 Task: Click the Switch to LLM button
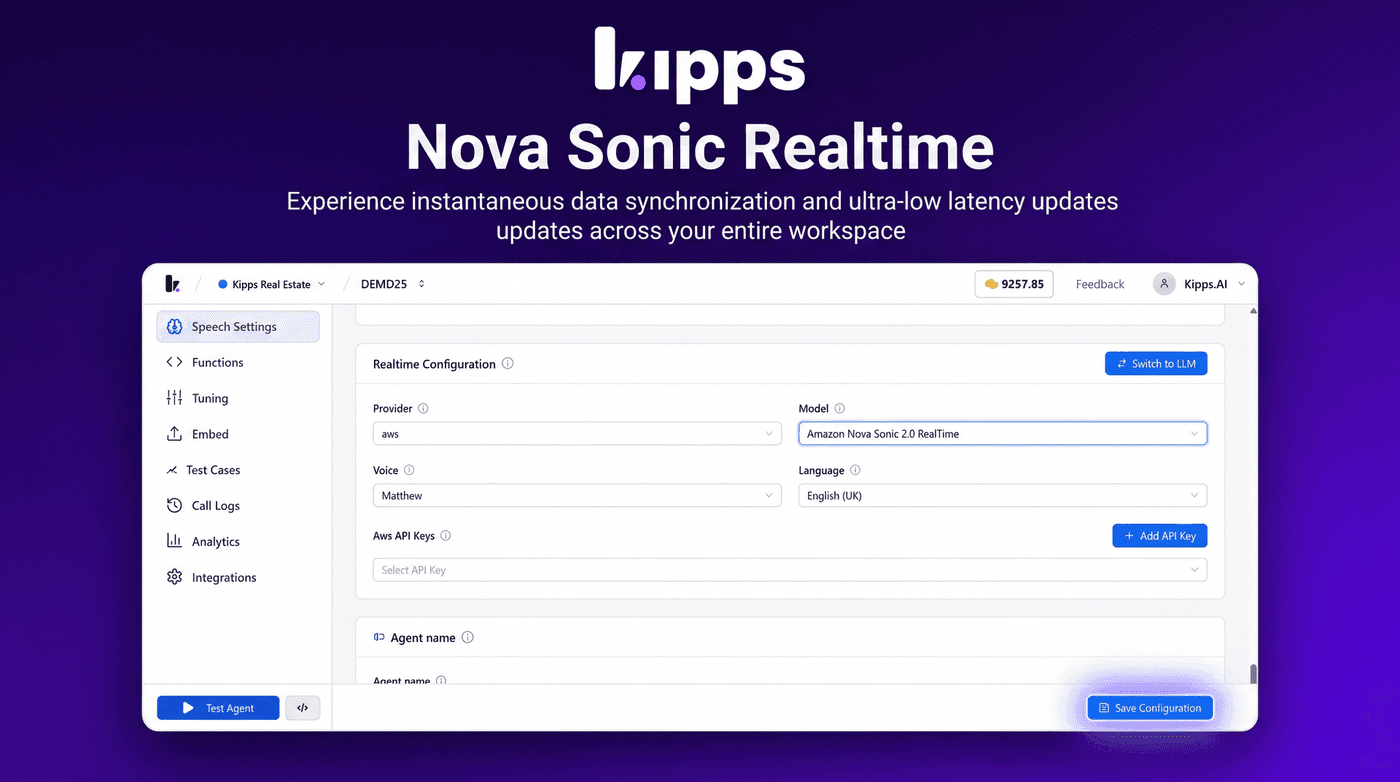(1156, 364)
